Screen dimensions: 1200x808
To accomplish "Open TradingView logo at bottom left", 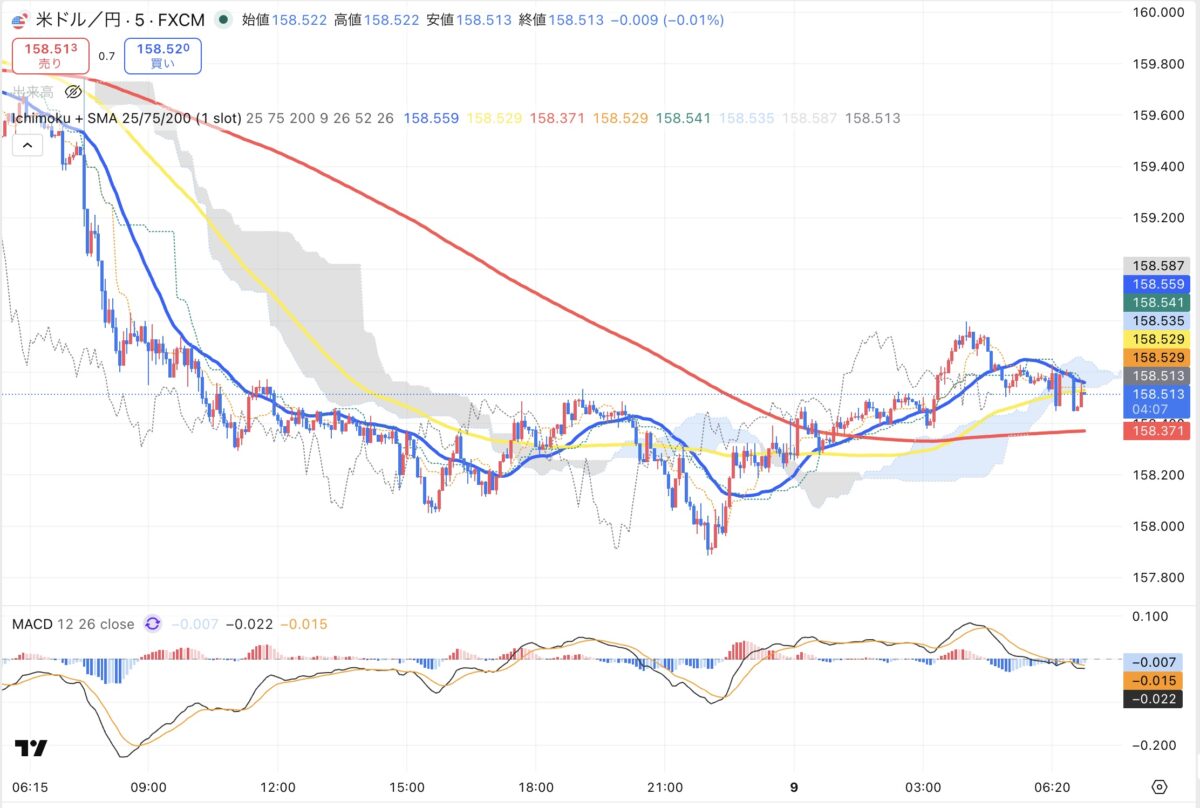I will pyautogui.click(x=30, y=749).
